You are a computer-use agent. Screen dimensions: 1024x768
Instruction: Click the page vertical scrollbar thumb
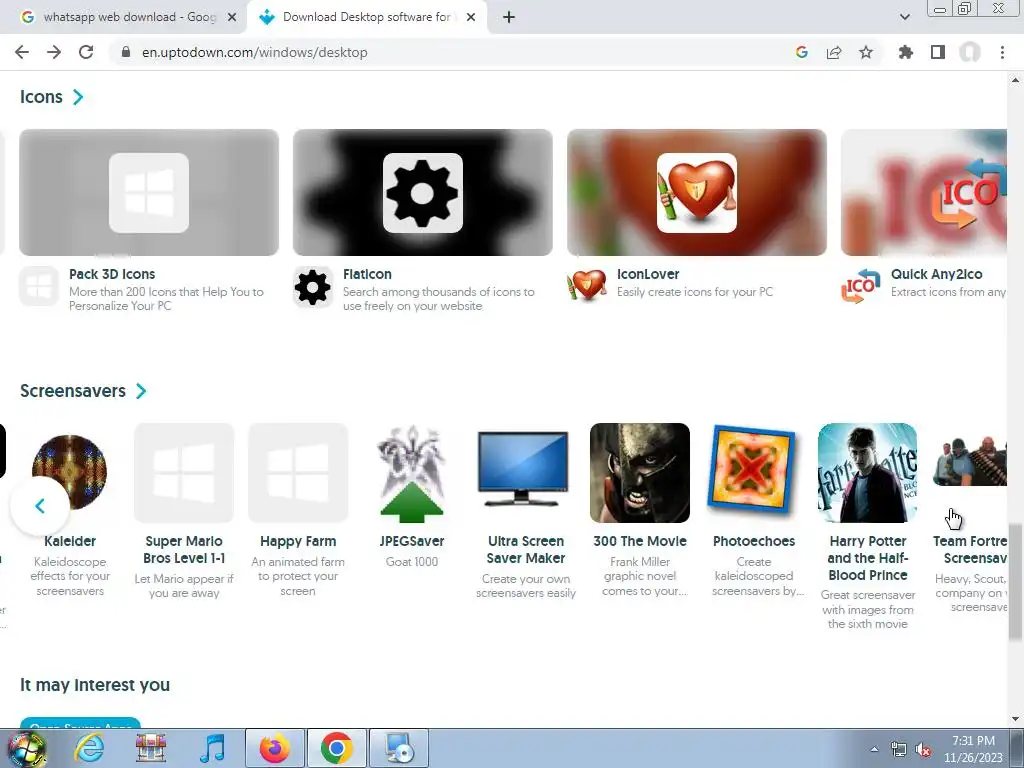1015,583
